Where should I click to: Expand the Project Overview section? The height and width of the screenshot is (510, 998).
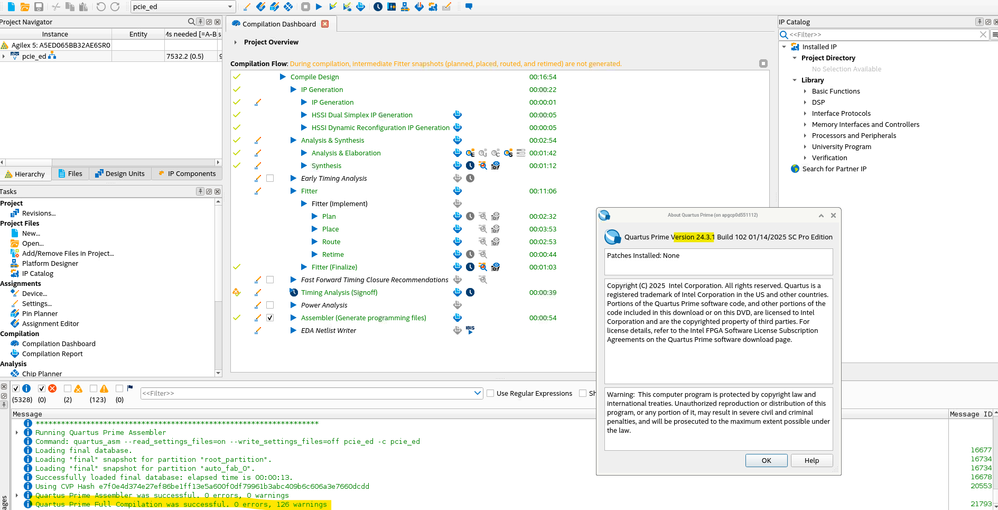236,43
